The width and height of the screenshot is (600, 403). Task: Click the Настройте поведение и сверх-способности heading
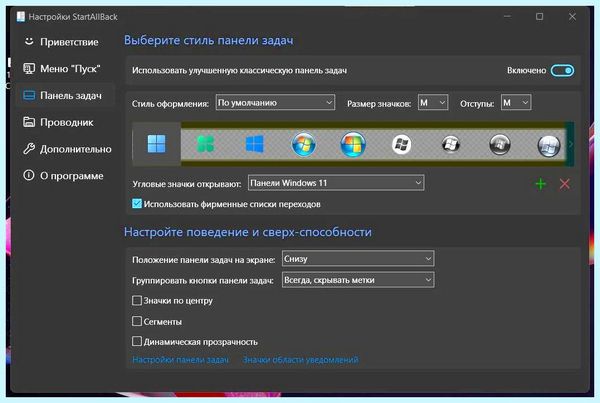248,232
